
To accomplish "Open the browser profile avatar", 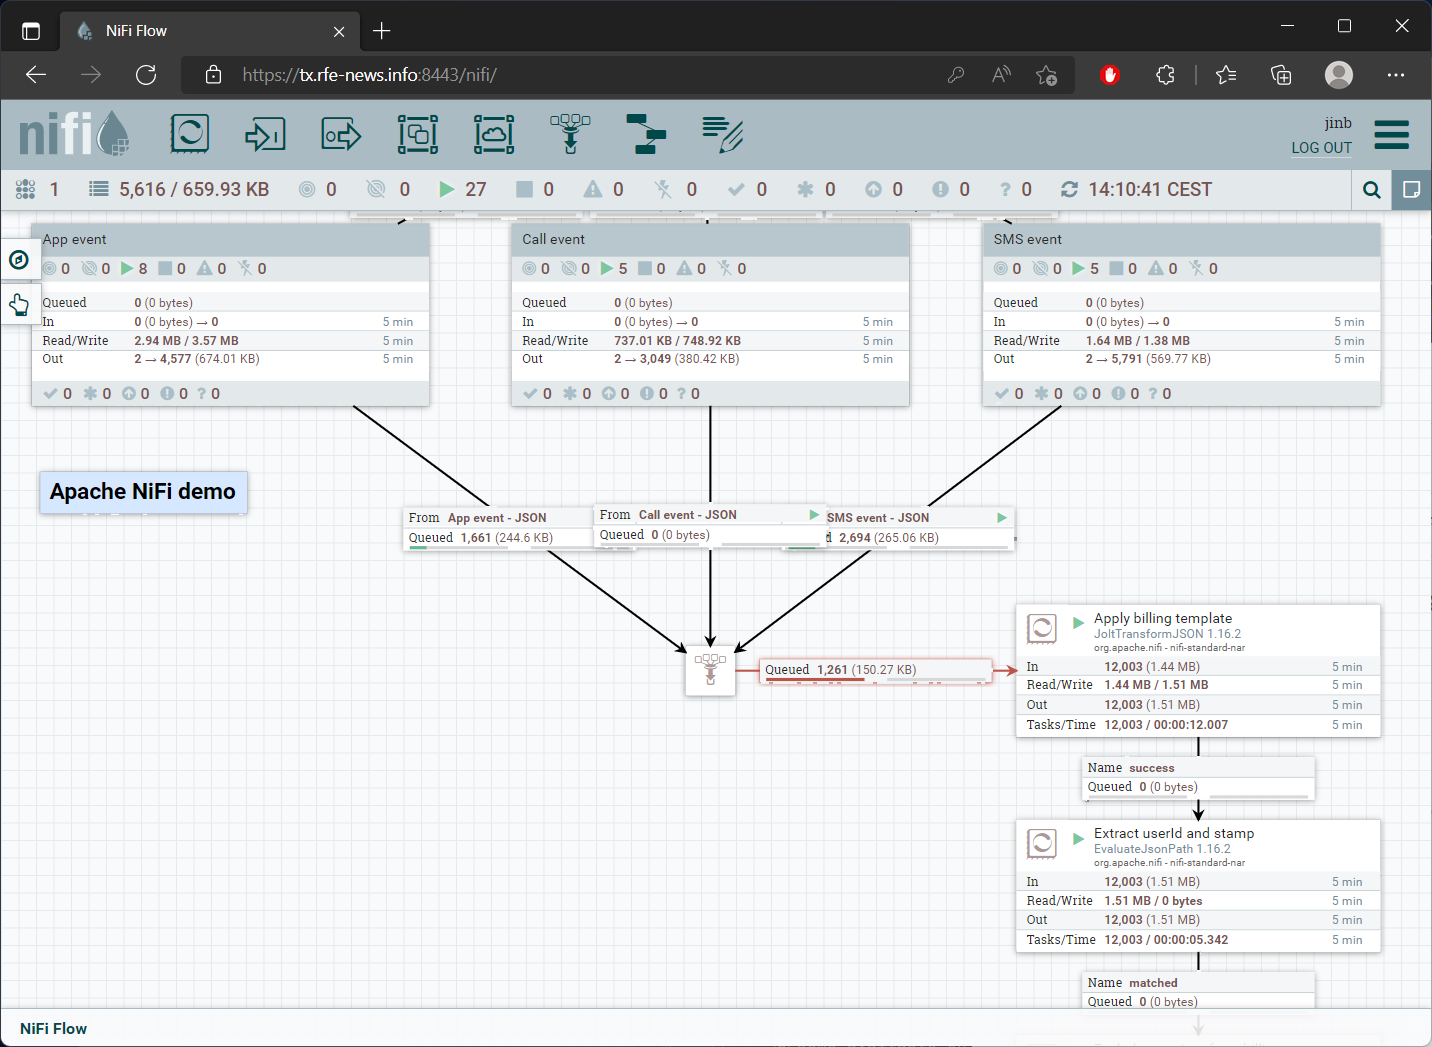I will [1339, 75].
